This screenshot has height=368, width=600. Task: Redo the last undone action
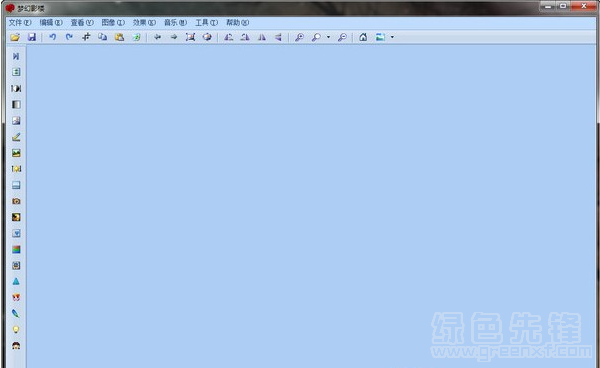[69, 37]
